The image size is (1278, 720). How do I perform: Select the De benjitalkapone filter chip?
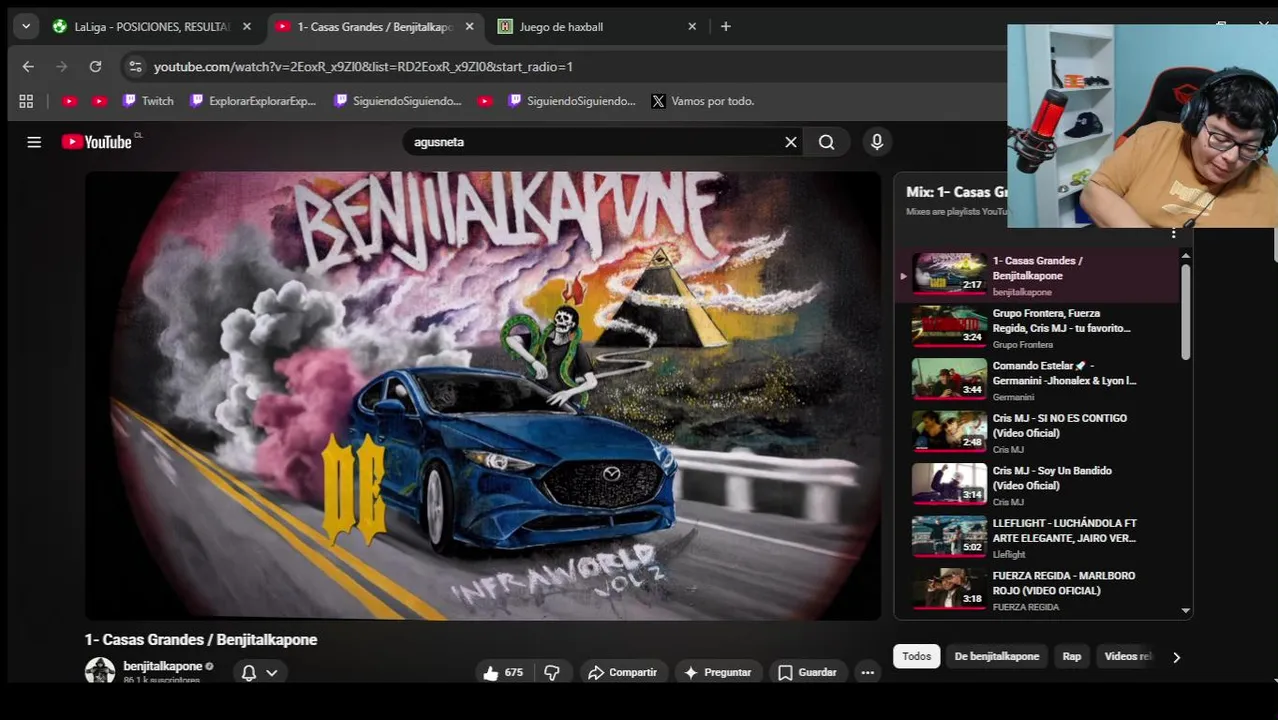pos(997,657)
